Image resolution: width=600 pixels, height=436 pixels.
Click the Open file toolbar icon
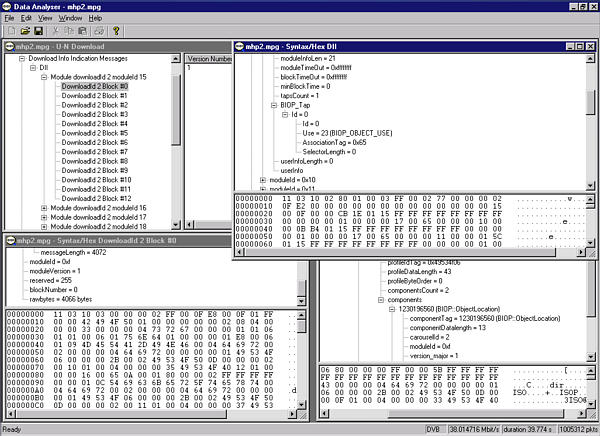[23, 32]
